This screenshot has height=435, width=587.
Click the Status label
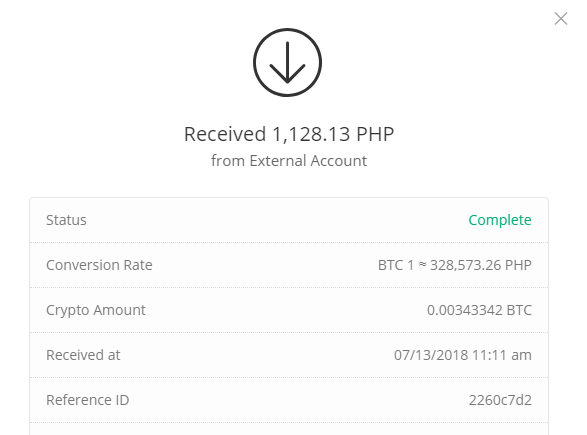coord(66,220)
